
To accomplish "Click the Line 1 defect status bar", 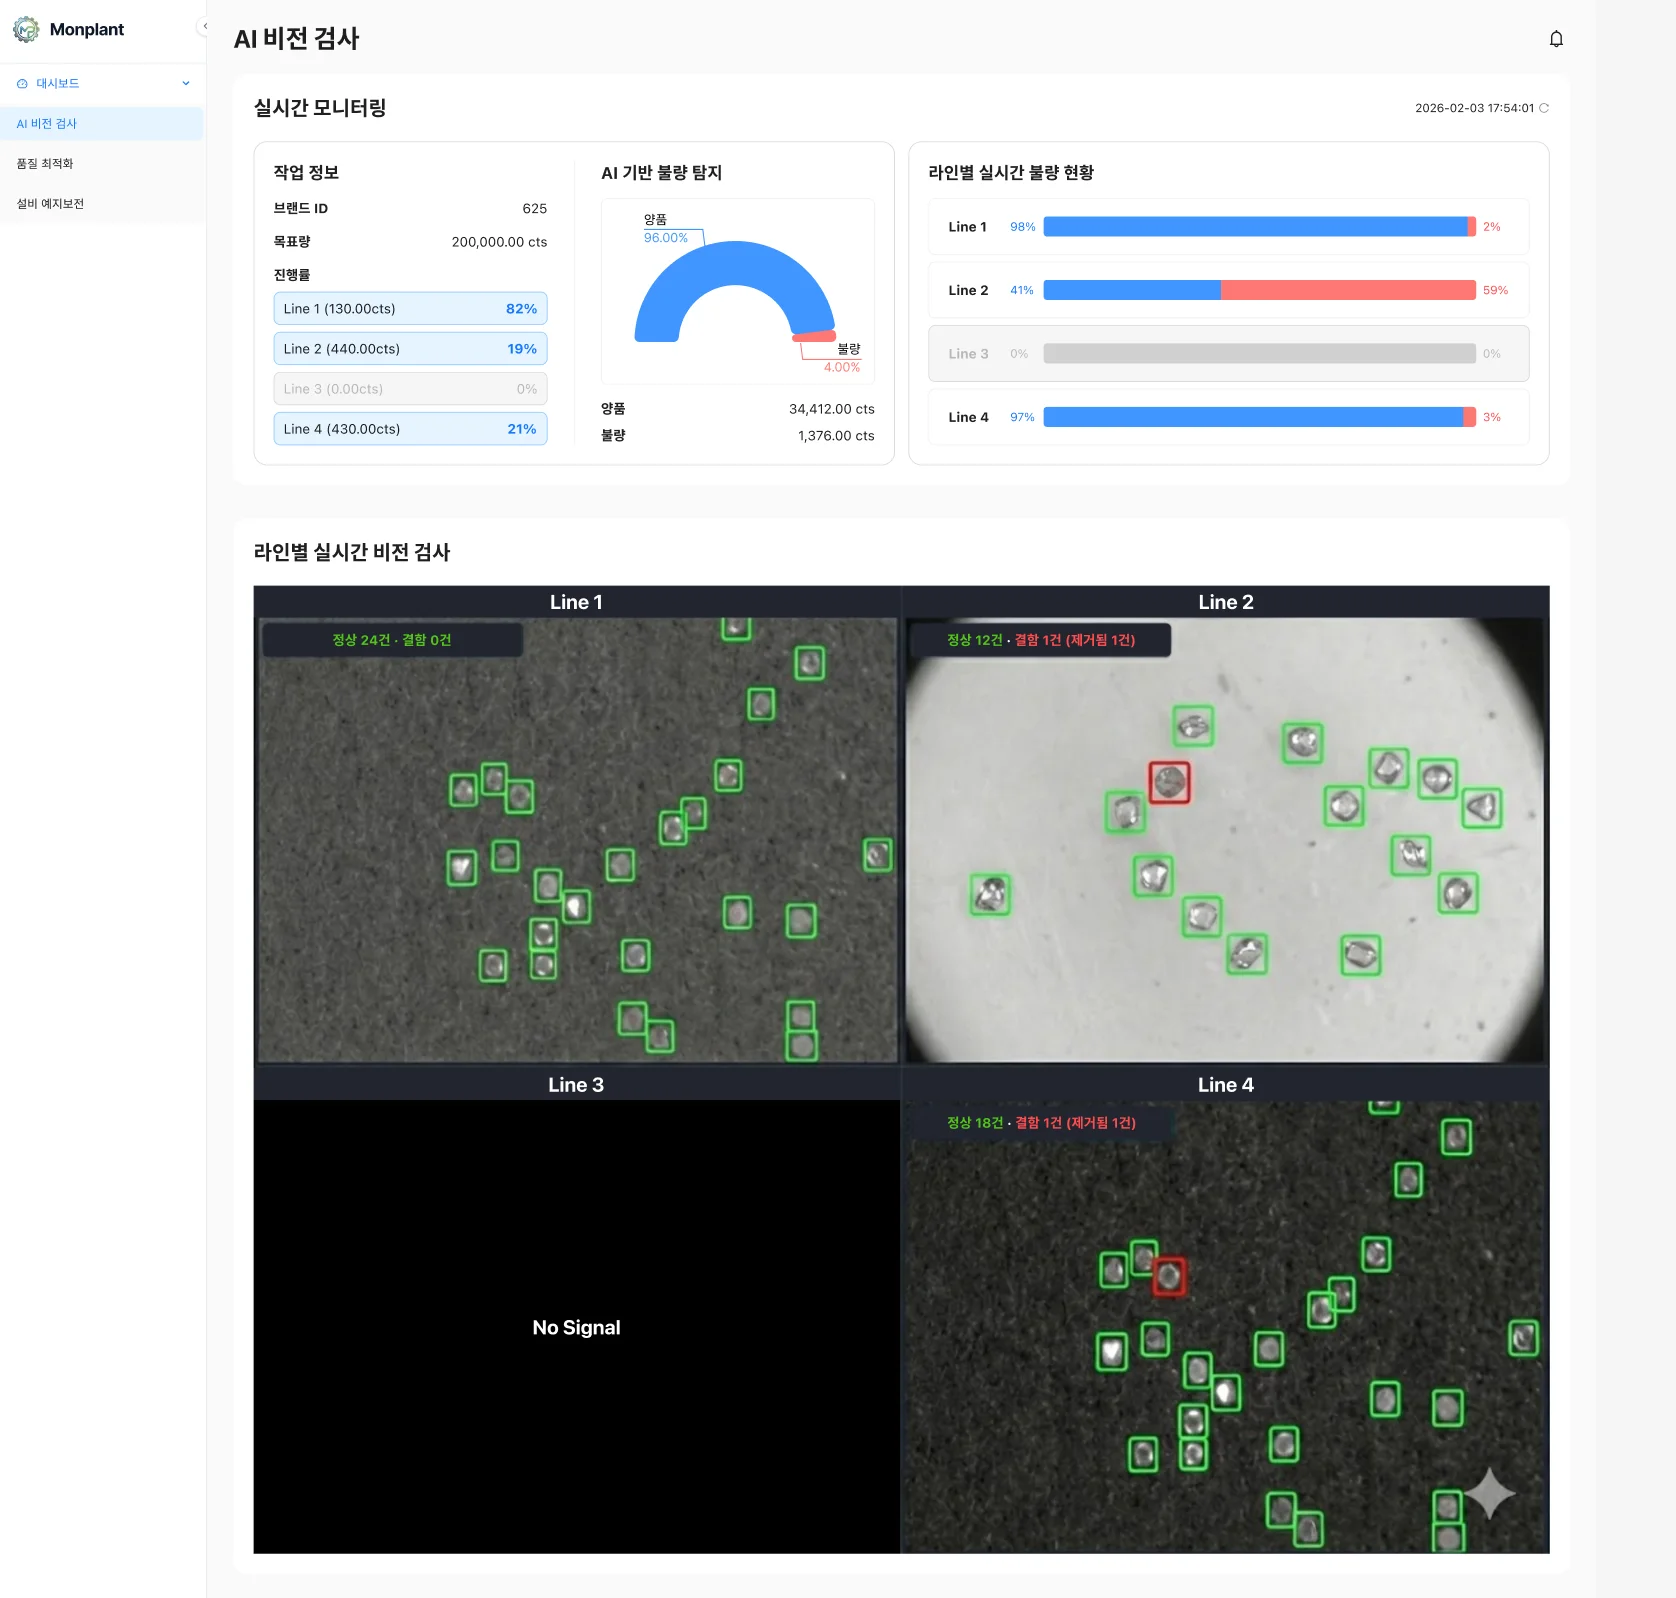I will (x=1258, y=227).
